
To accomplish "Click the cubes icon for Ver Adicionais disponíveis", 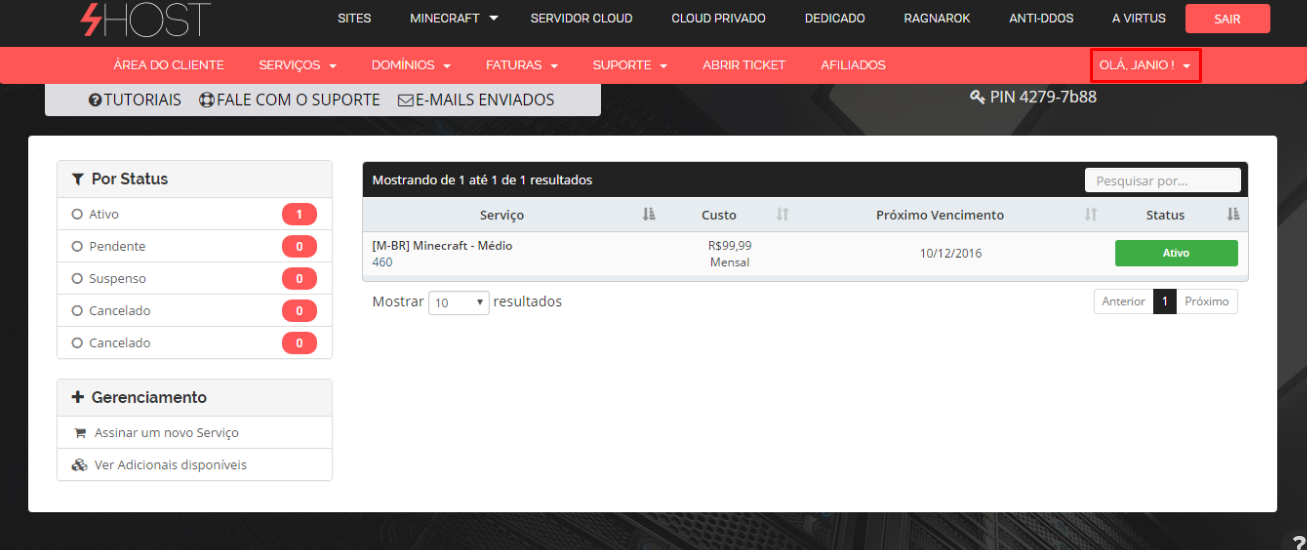I will (80, 465).
